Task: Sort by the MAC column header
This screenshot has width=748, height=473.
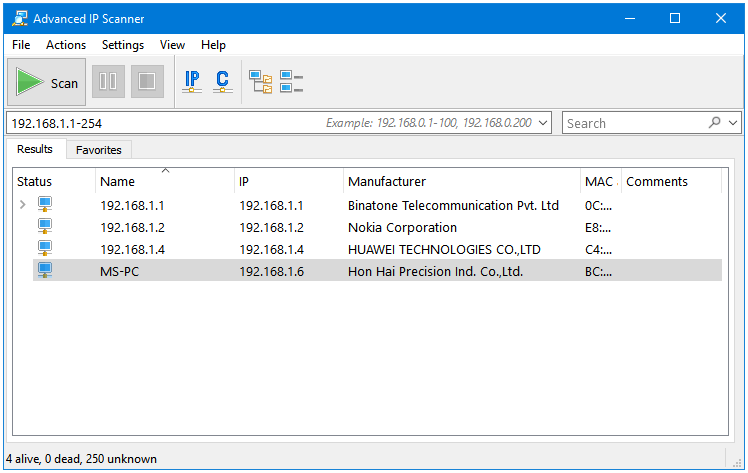Action: [601, 182]
